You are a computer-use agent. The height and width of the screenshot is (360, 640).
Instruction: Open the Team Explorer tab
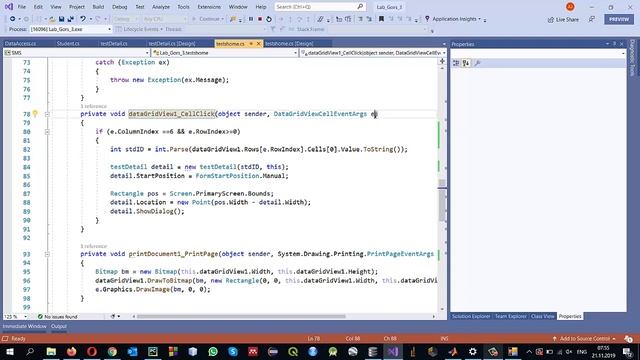pos(511,316)
